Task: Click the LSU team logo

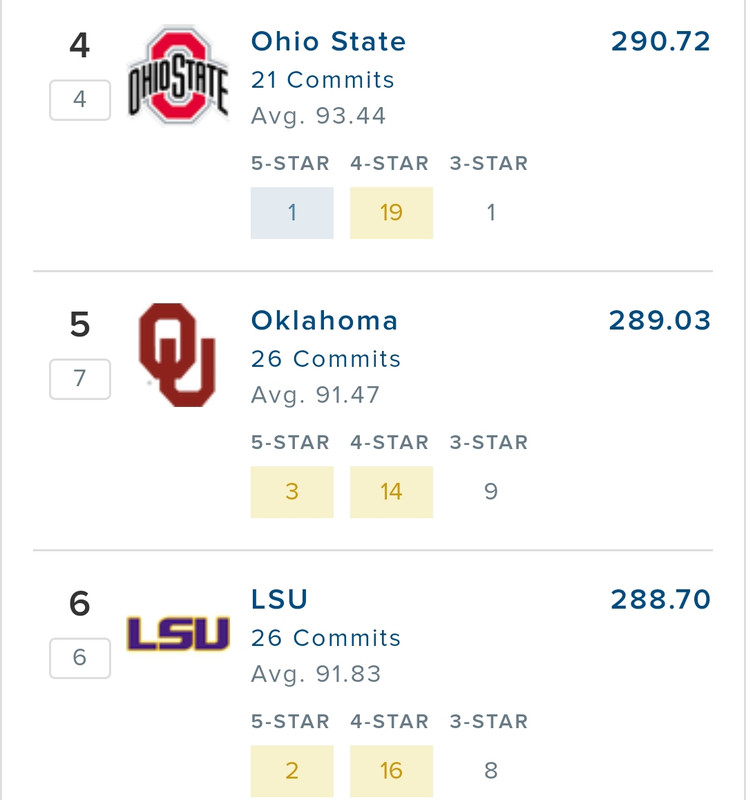Action: (178, 634)
